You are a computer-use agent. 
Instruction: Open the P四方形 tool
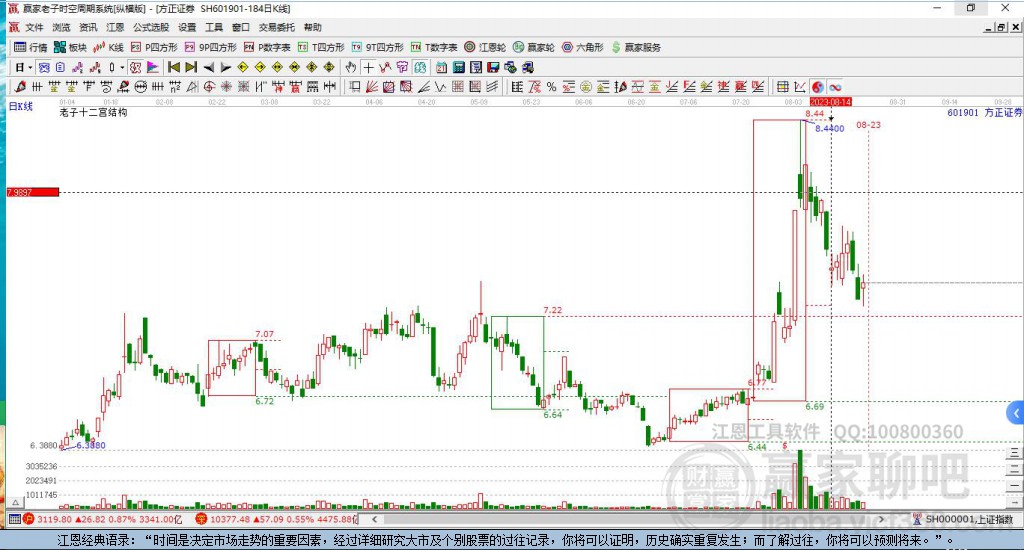[x=154, y=47]
